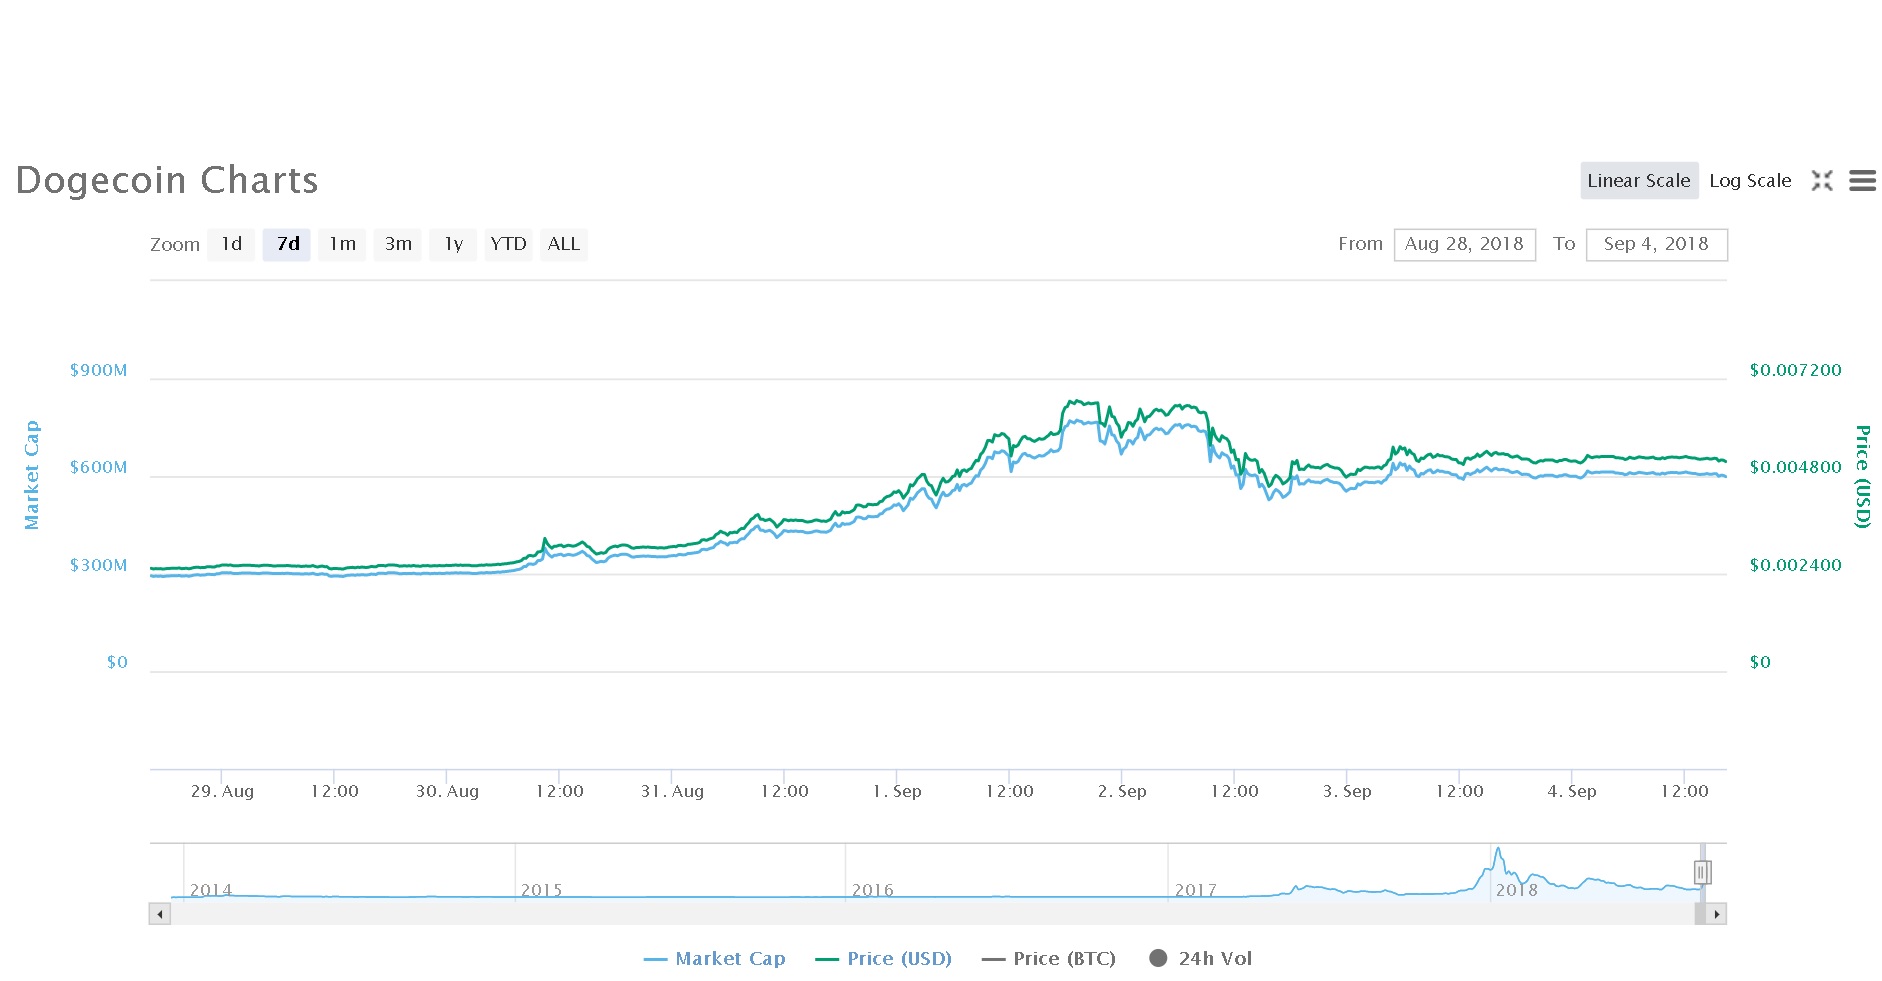Switch to Linear Scale
This screenshot has height=981, width=1882.
pos(1639,181)
